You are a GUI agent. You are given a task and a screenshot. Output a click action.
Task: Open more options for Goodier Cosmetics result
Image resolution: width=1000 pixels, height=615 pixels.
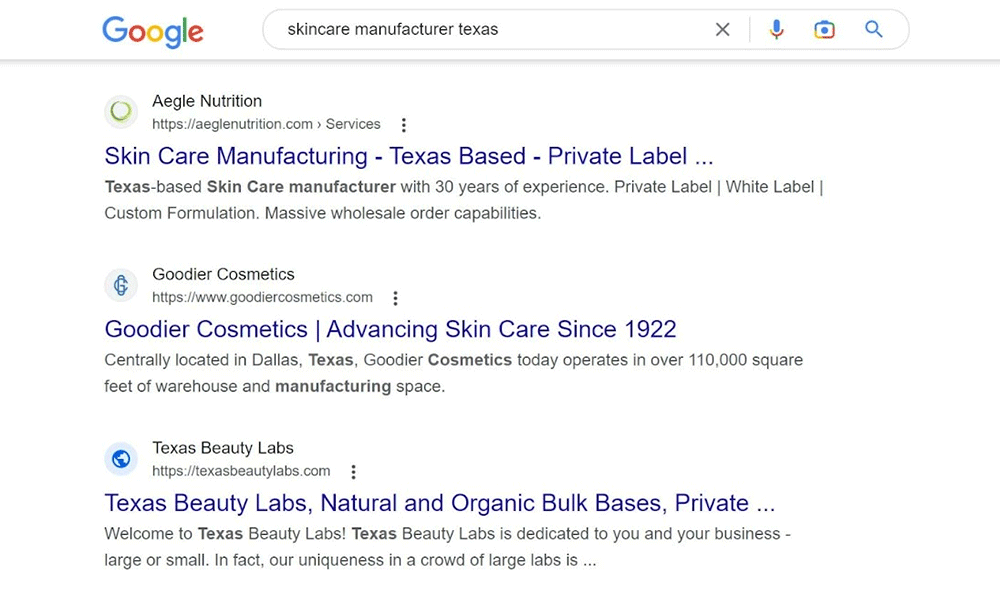[396, 298]
